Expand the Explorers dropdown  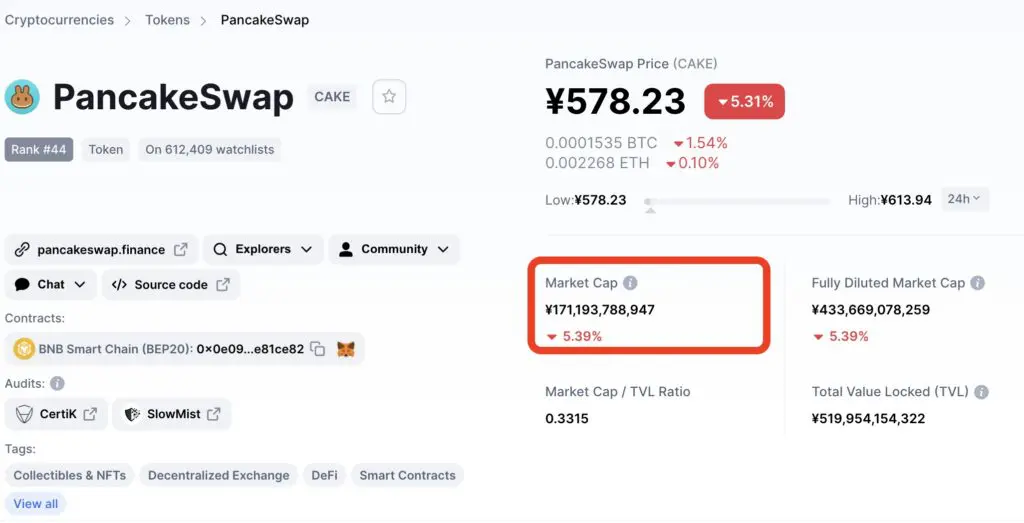tap(263, 249)
